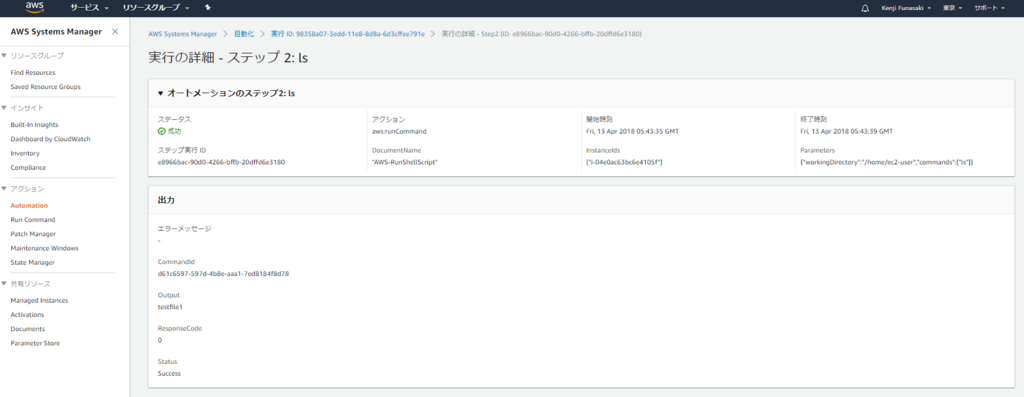Open Compliance in sidebar
The height and width of the screenshot is (397, 1024).
point(28,167)
